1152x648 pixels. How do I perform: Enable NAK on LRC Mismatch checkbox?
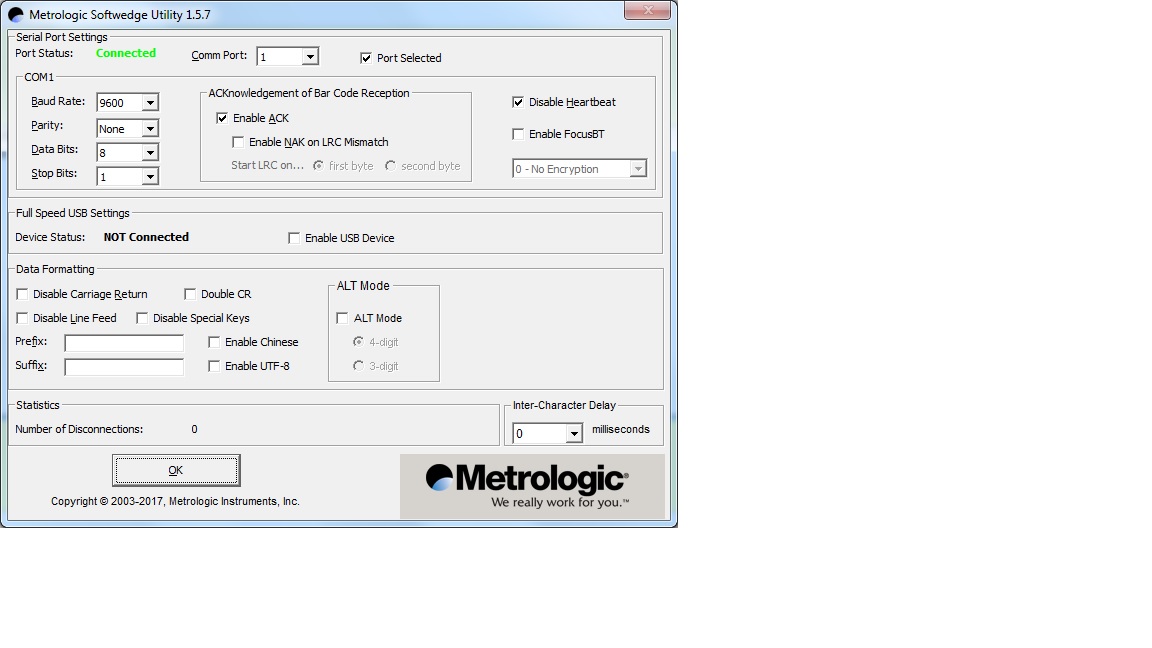coord(238,143)
